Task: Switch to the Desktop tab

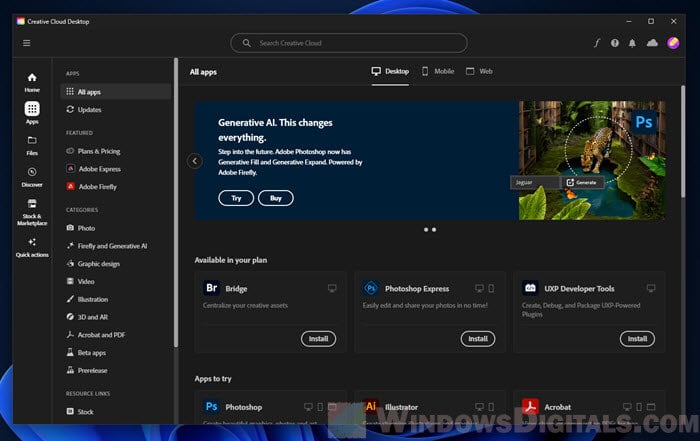Action: click(390, 71)
